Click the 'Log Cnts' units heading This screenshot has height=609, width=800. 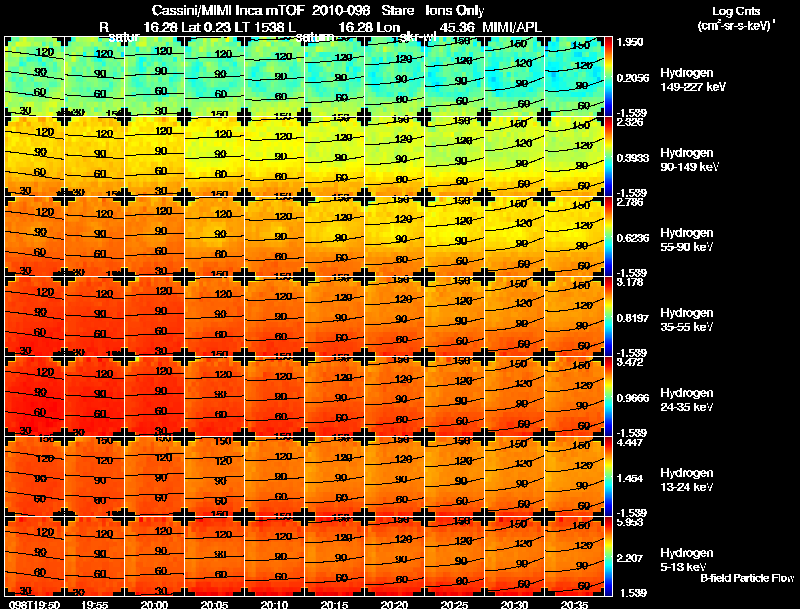point(736,11)
